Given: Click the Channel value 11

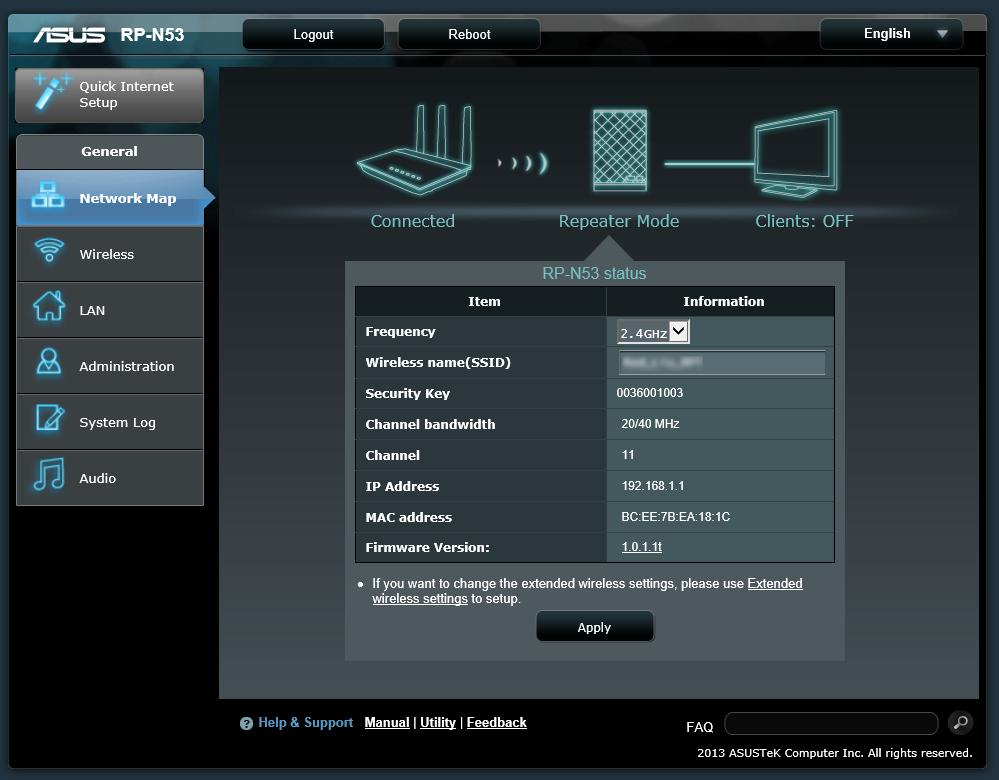Looking at the screenshot, I should click(628, 455).
